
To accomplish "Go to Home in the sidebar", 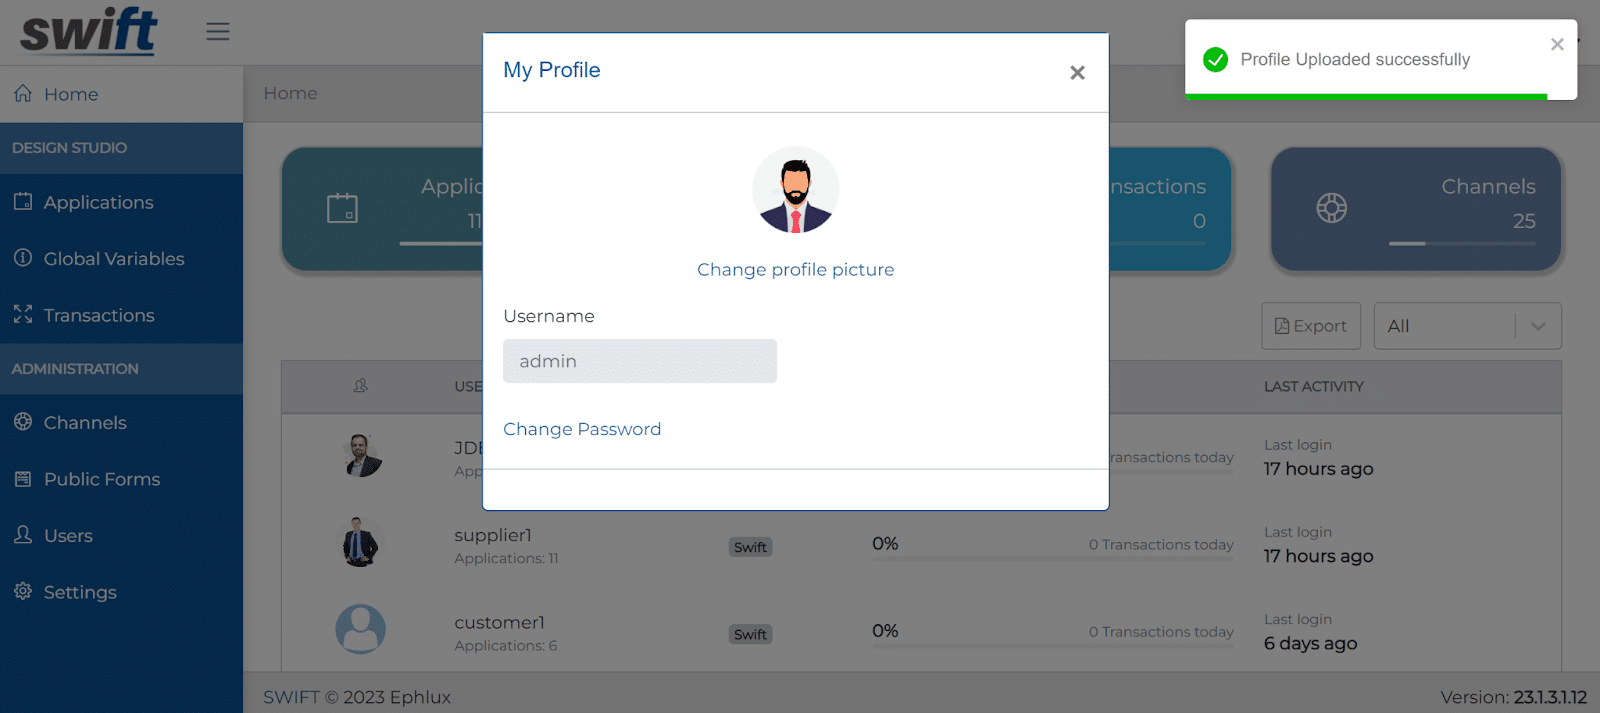I will pos(121,94).
